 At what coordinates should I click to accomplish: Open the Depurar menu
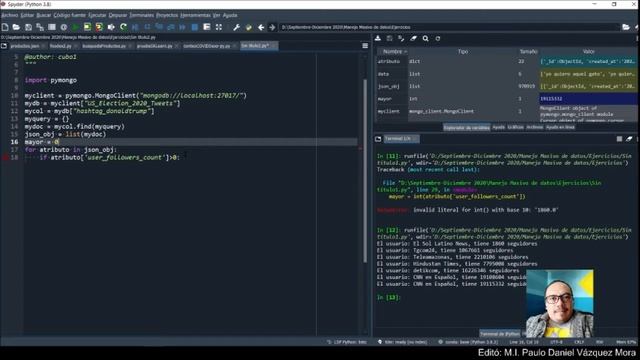118,15
